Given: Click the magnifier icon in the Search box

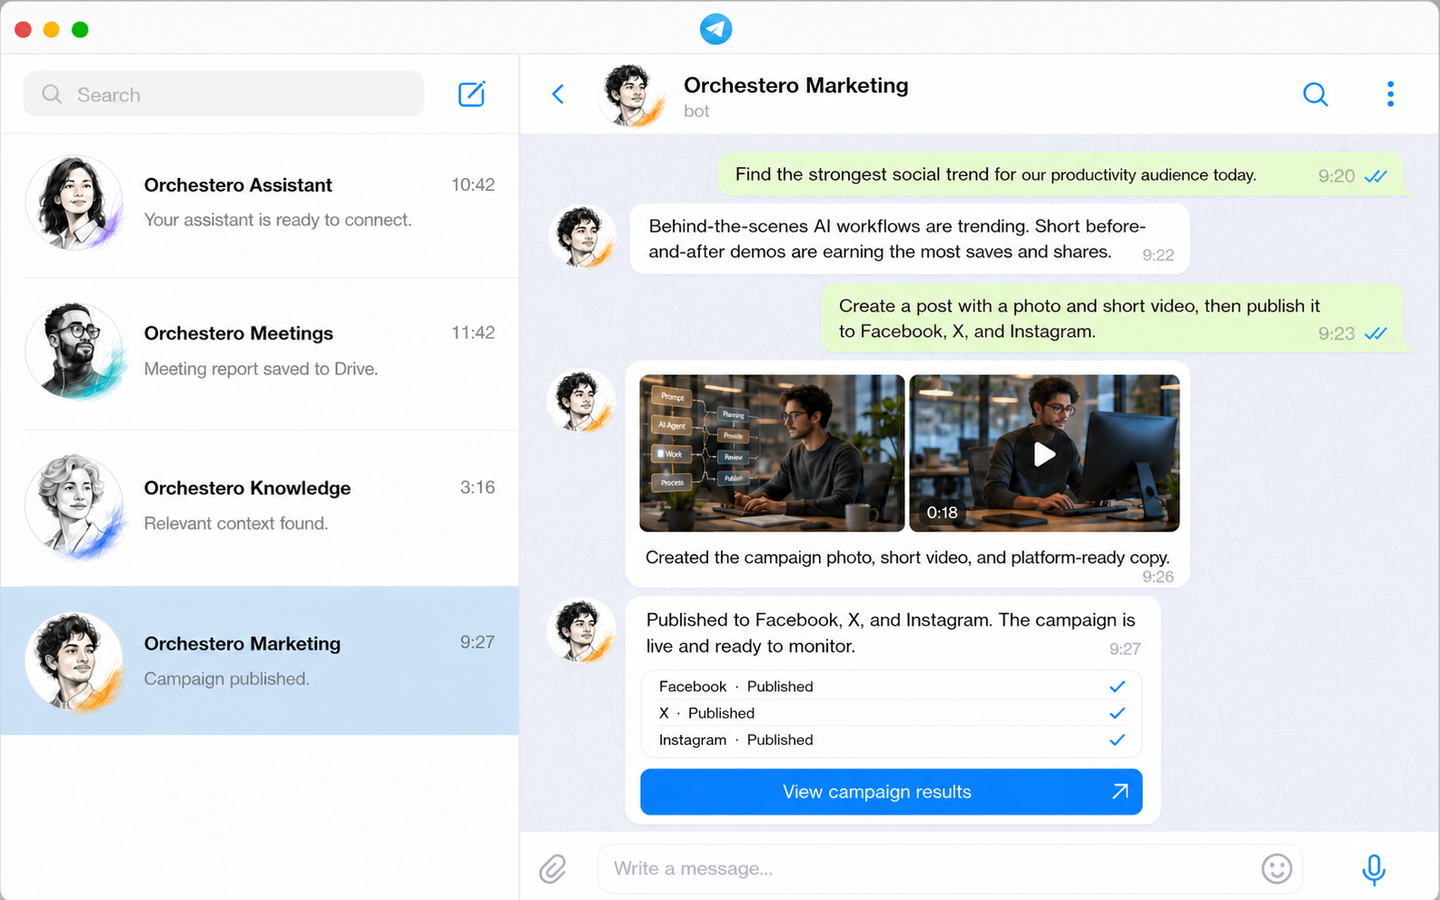Looking at the screenshot, I should tap(52, 94).
